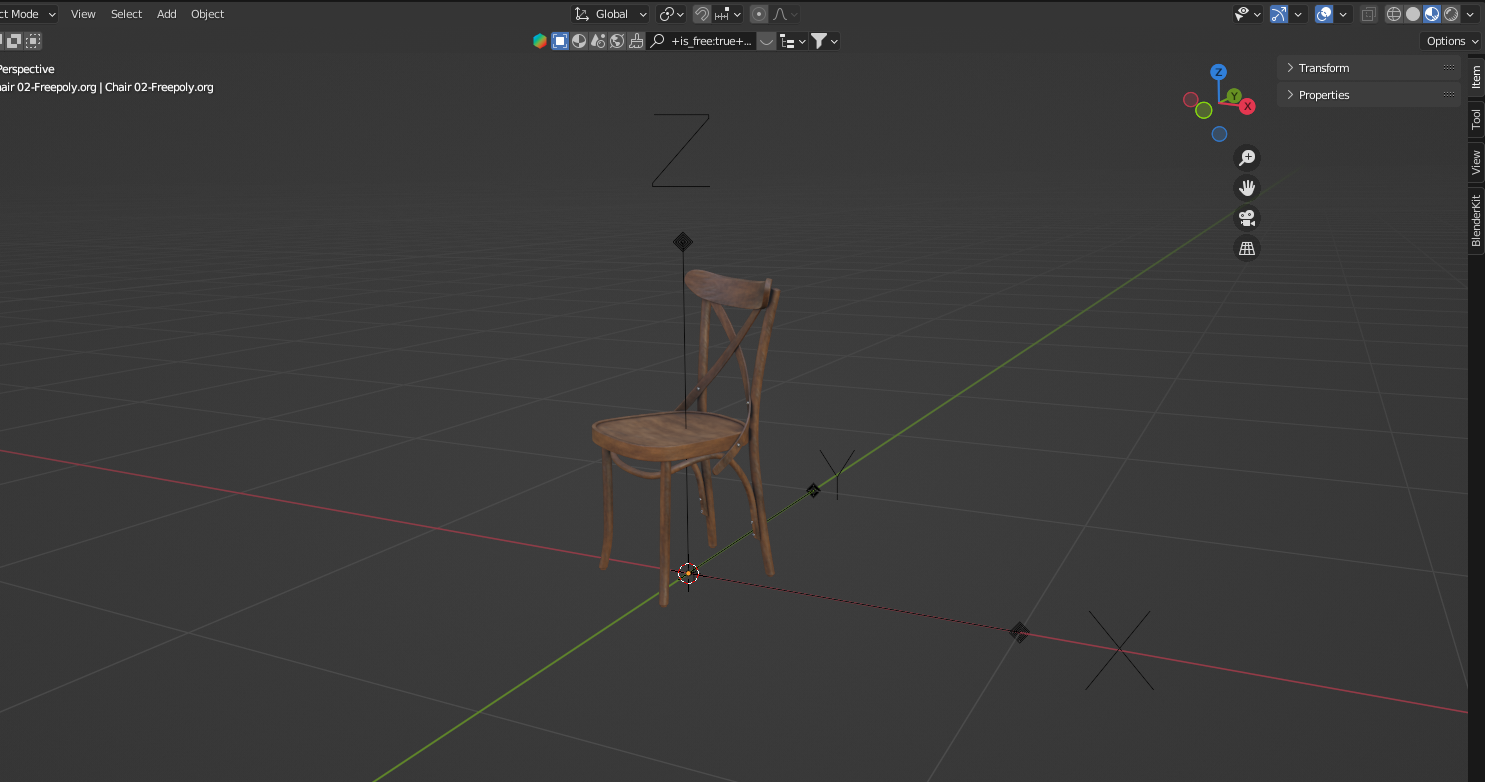
Task: Click the BlenderKit search field
Action: 701,41
